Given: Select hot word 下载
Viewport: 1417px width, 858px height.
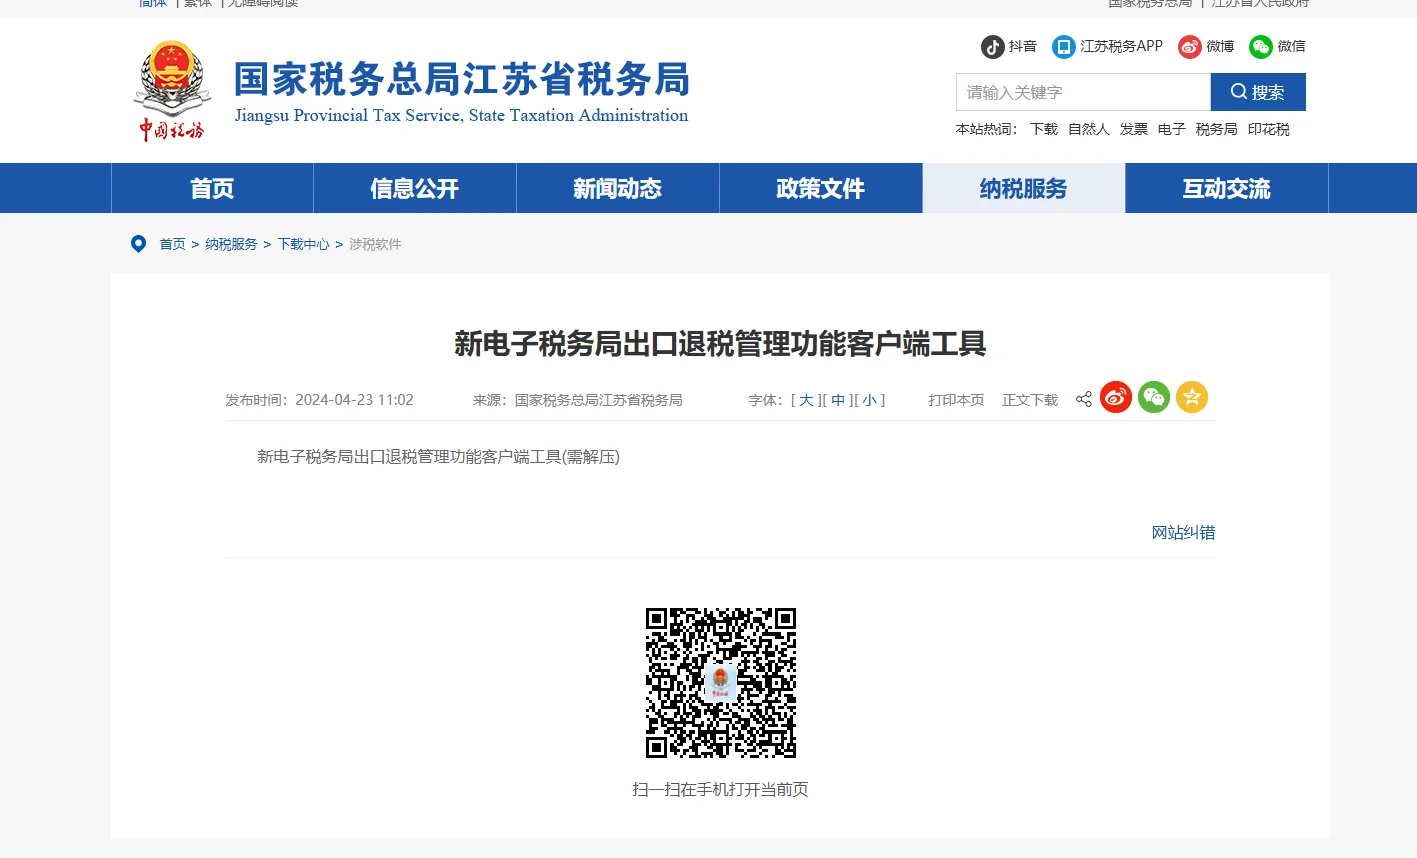Looking at the screenshot, I should point(1044,129).
